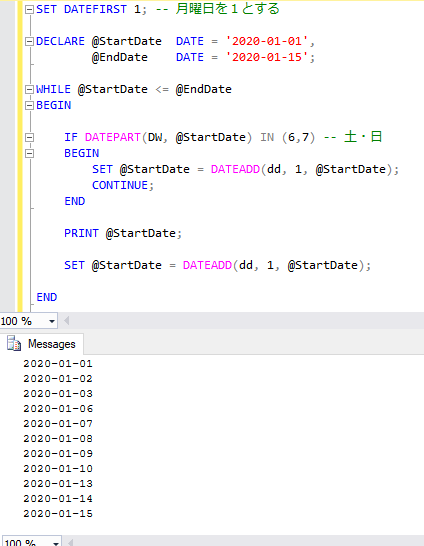Collapse the IF DATEPART statement outline
Image resolution: width=424 pixels, height=546 pixels.
click(x=30, y=138)
